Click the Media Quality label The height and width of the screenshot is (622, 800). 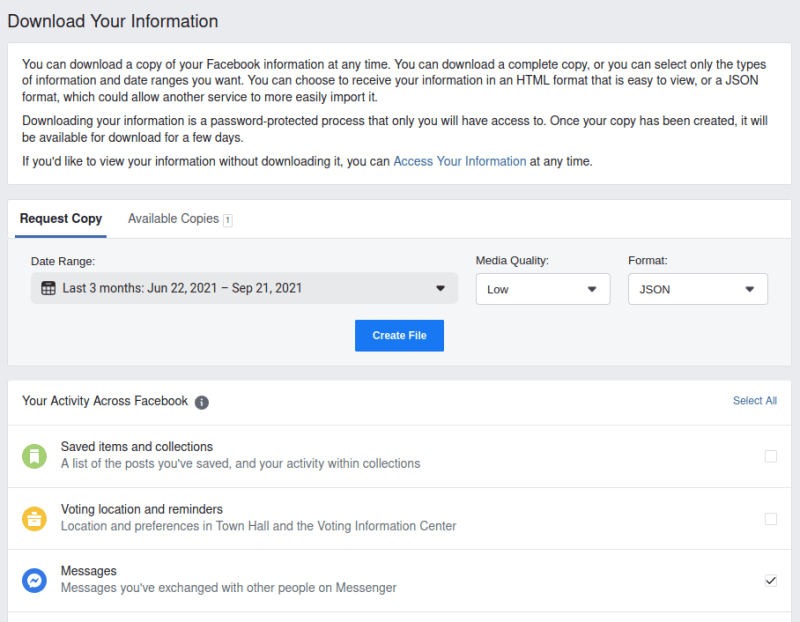[x=512, y=261]
